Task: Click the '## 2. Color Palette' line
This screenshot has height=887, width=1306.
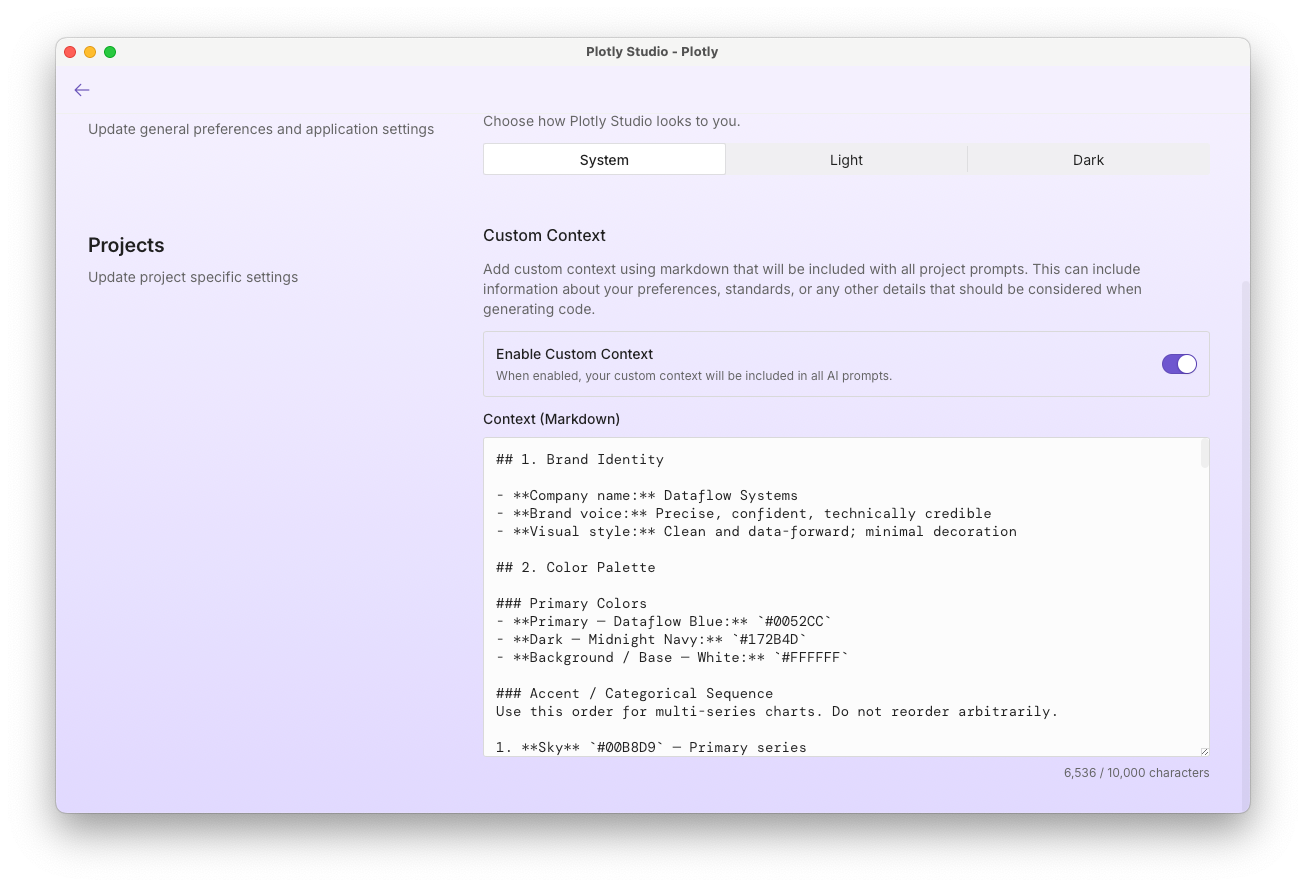Action: [x=576, y=568]
